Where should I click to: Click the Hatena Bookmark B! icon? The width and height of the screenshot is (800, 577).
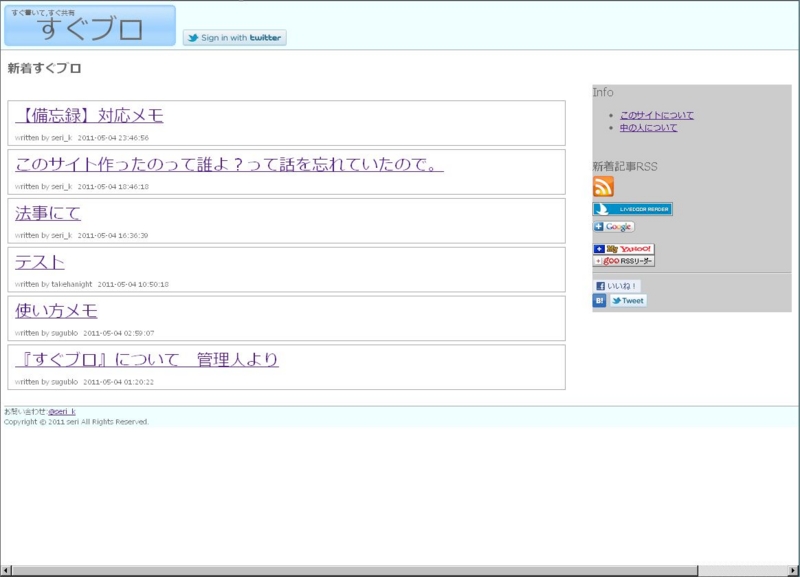click(598, 302)
